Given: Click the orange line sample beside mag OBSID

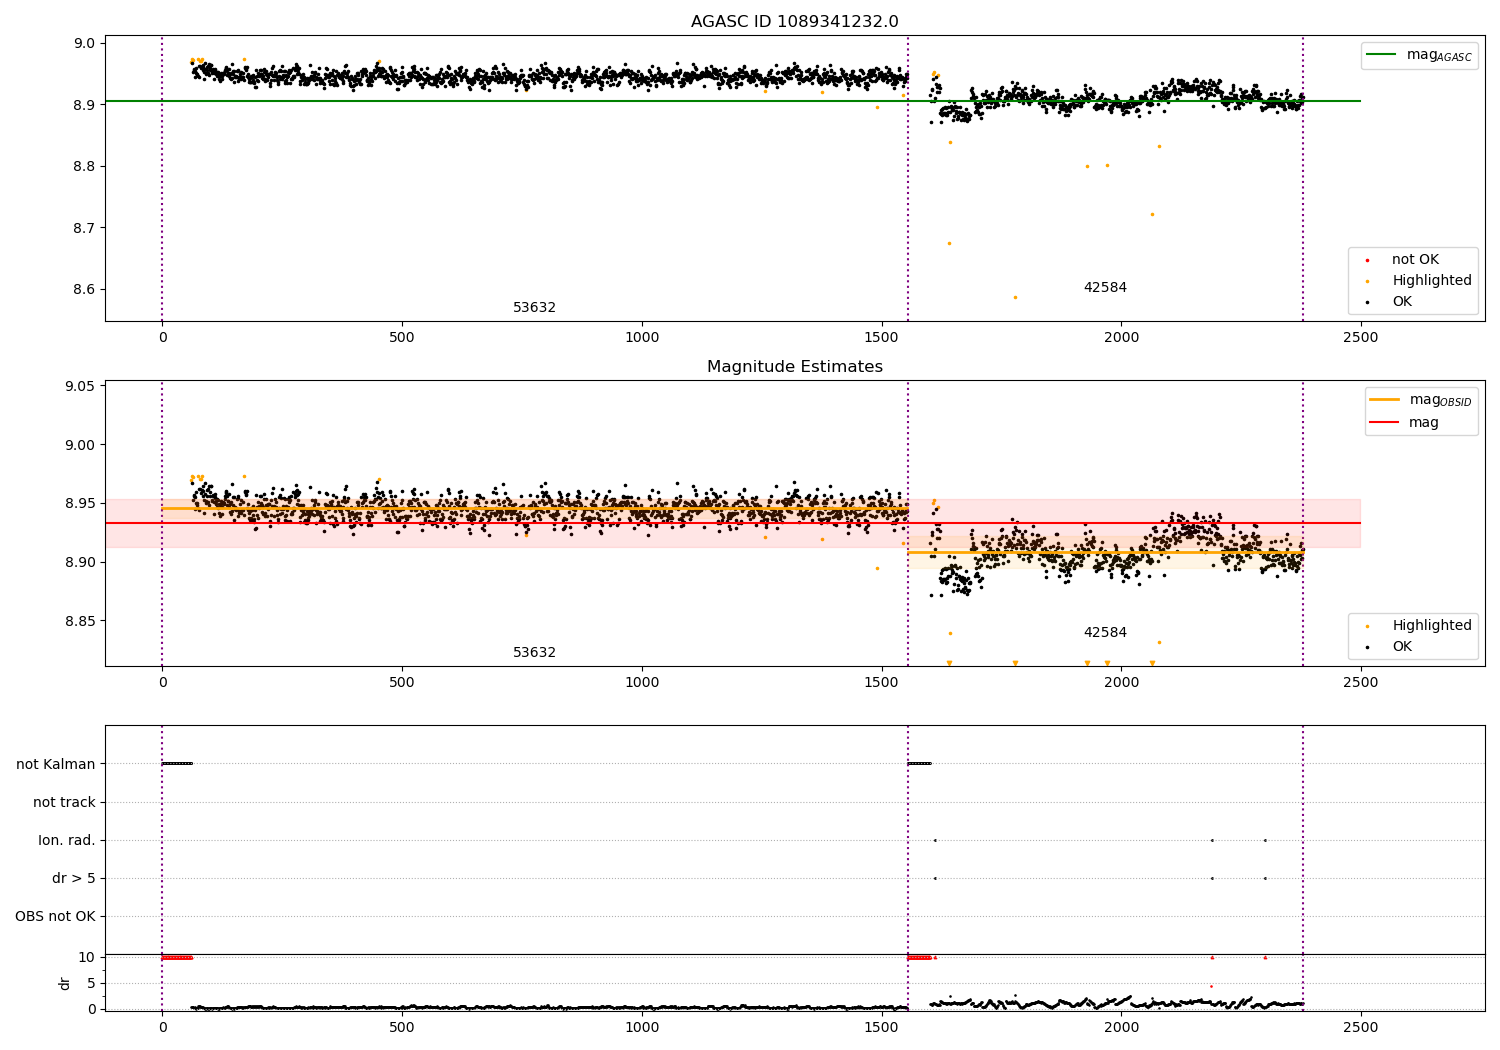Looking at the screenshot, I should click(1385, 400).
